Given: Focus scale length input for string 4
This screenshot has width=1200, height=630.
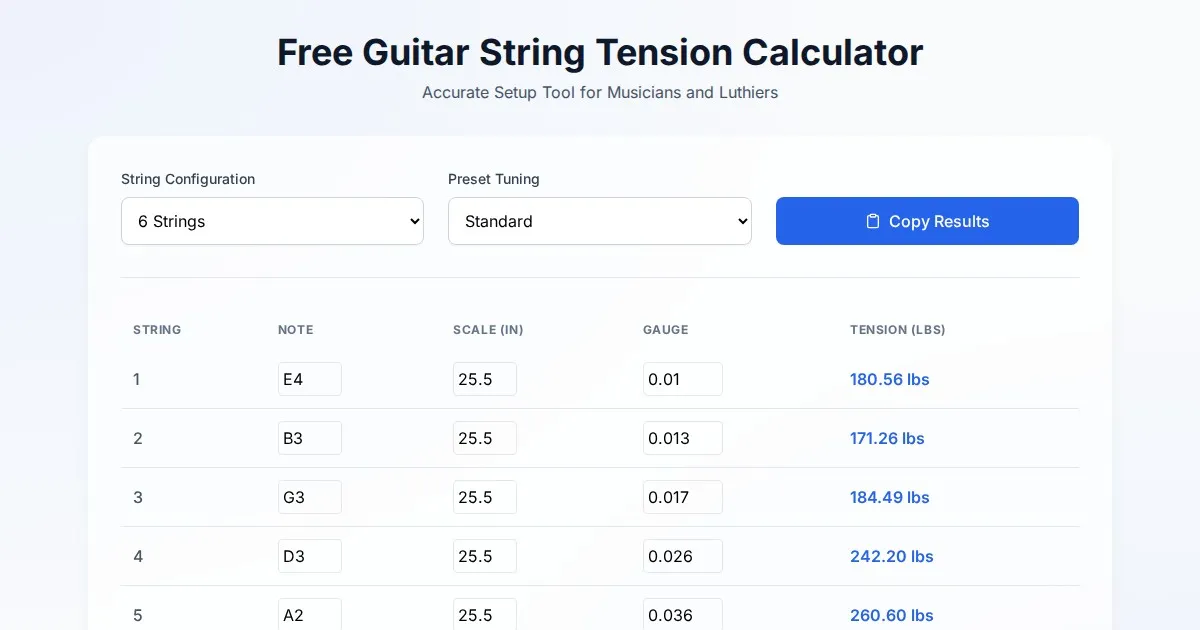Looking at the screenshot, I should [484, 556].
